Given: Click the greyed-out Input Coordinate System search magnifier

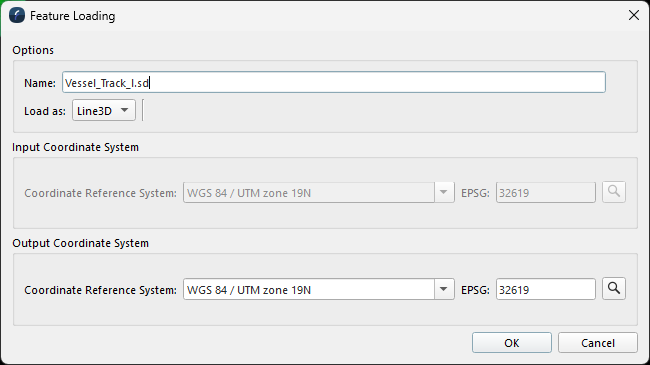Looking at the screenshot, I should (x=614, y=192).
